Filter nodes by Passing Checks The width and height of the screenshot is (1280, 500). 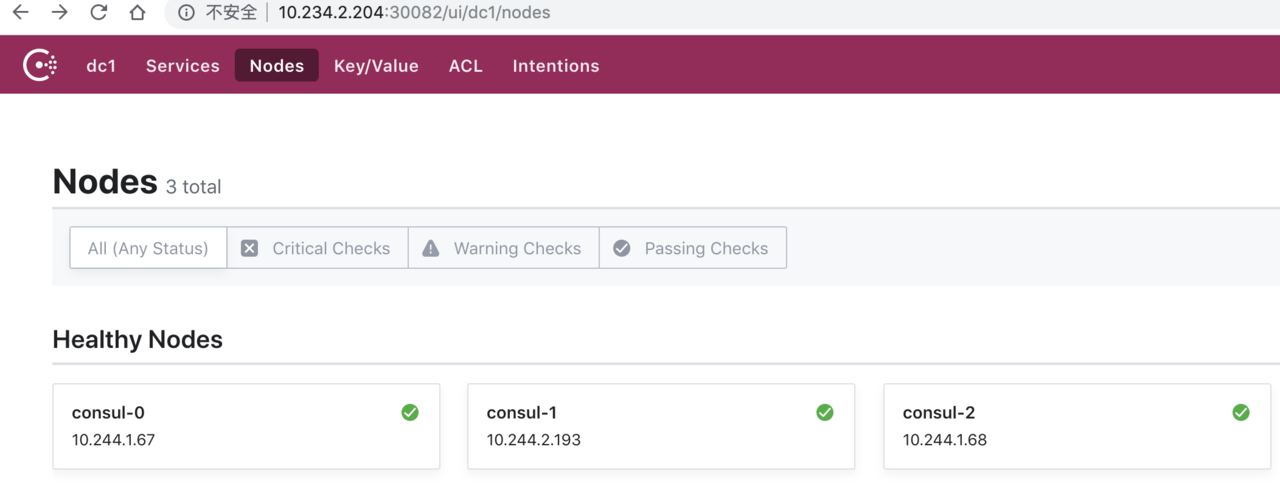[692, 248]
